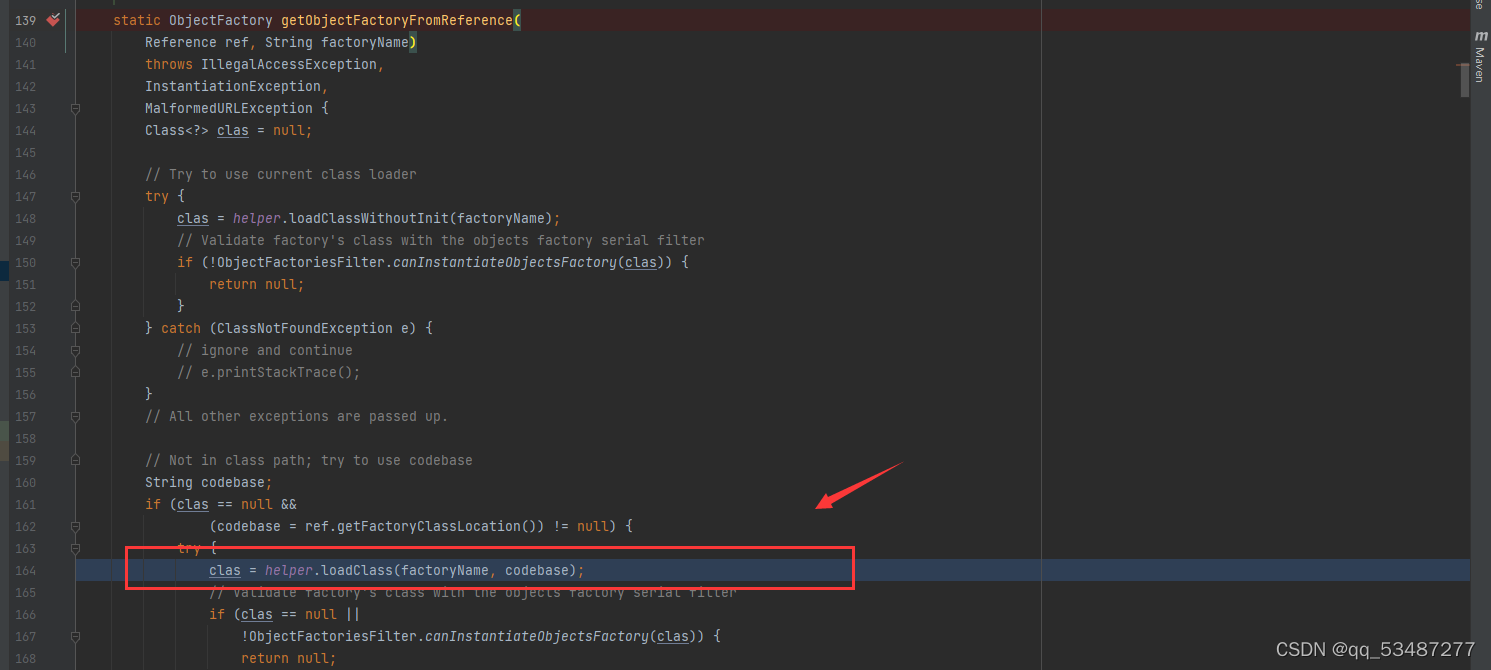Click 'ClassNotFoundException' in the catch clause

point(305,328)
